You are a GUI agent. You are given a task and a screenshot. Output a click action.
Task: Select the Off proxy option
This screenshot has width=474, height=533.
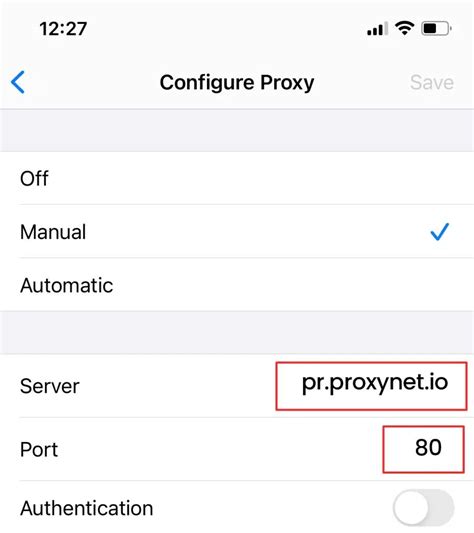click(237, 178)
